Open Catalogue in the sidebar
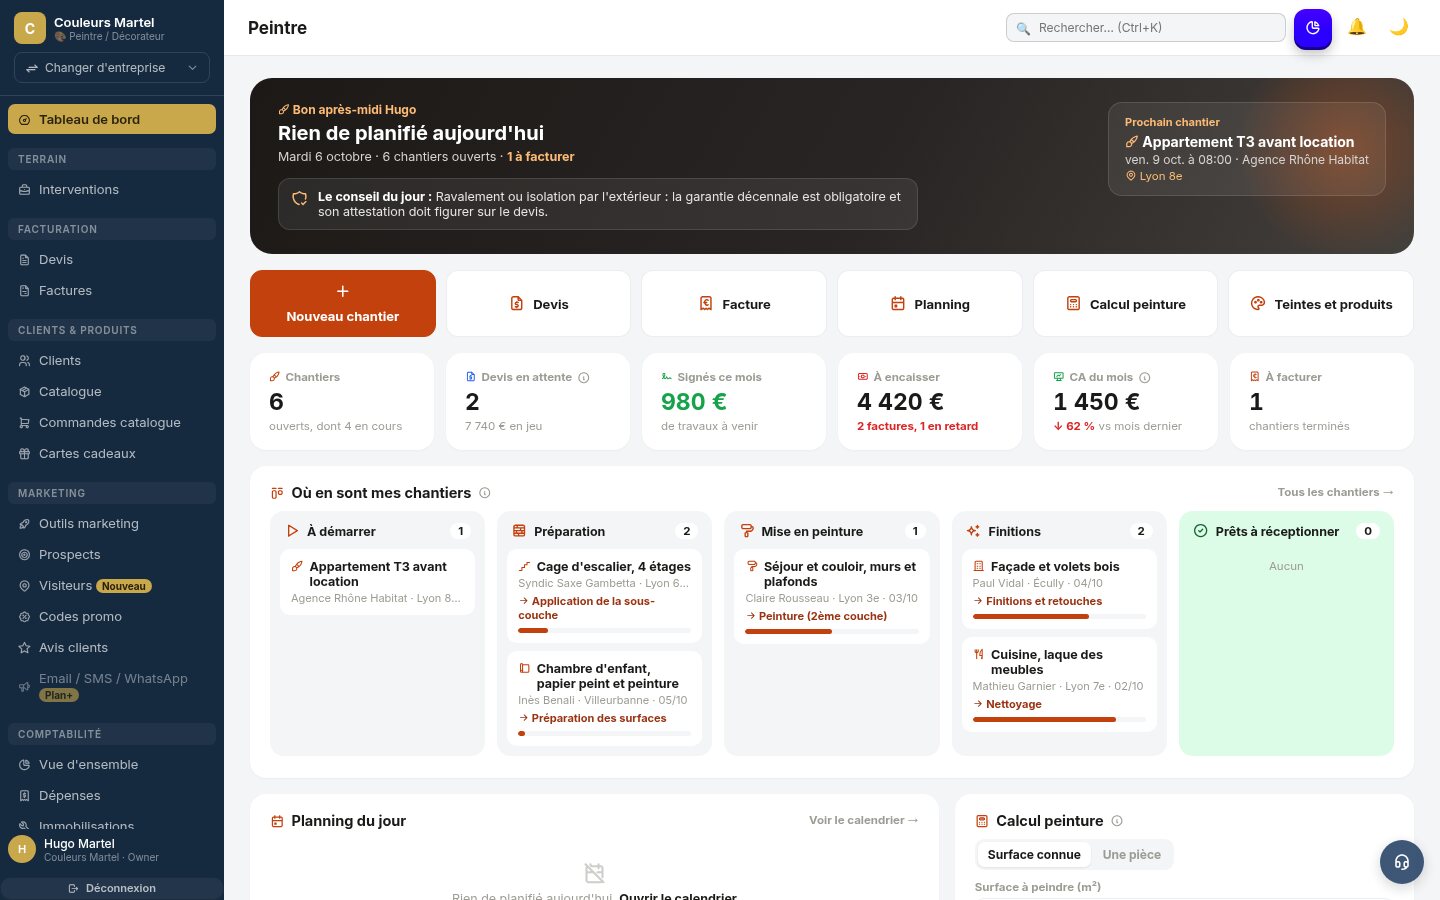Screen dimensions: 1440x900 click(112, 392)
